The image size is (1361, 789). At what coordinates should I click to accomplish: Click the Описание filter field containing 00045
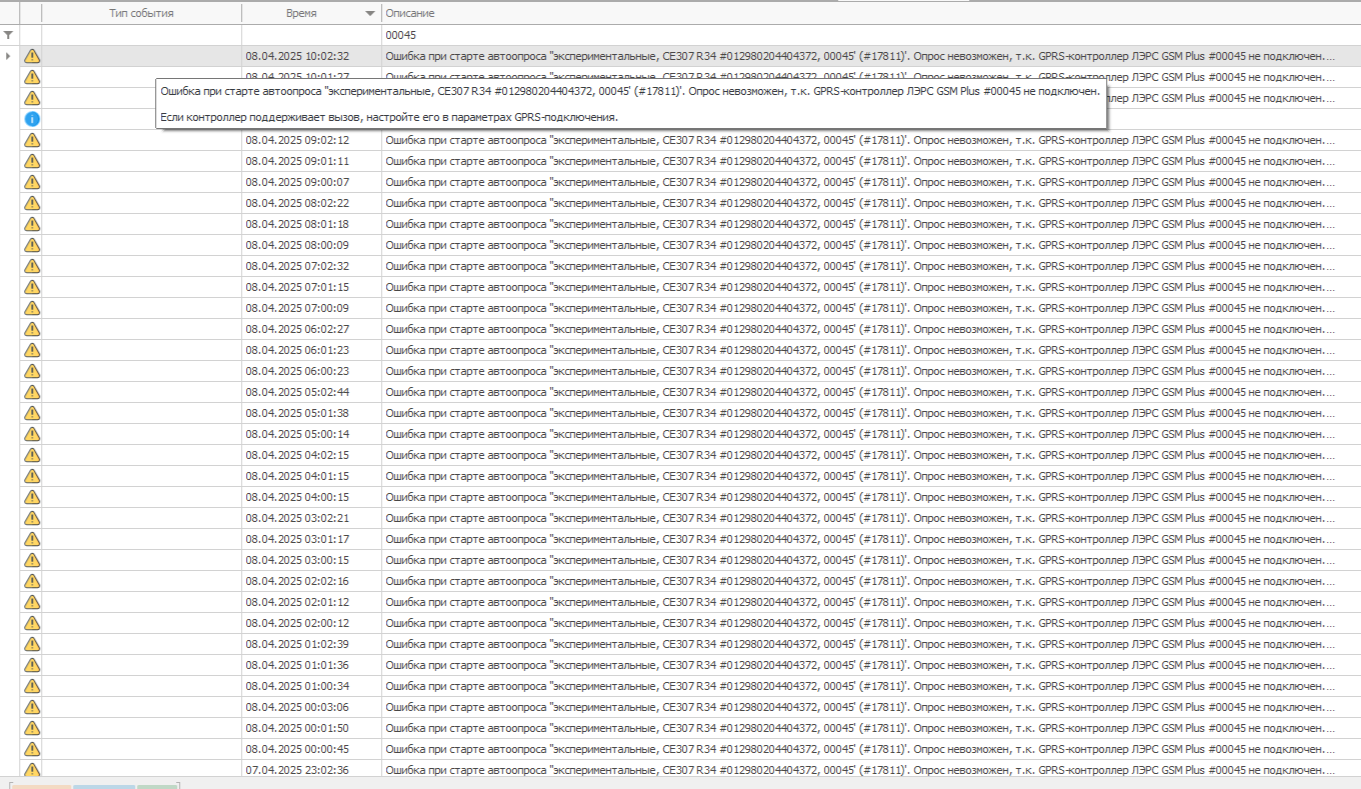870,35
